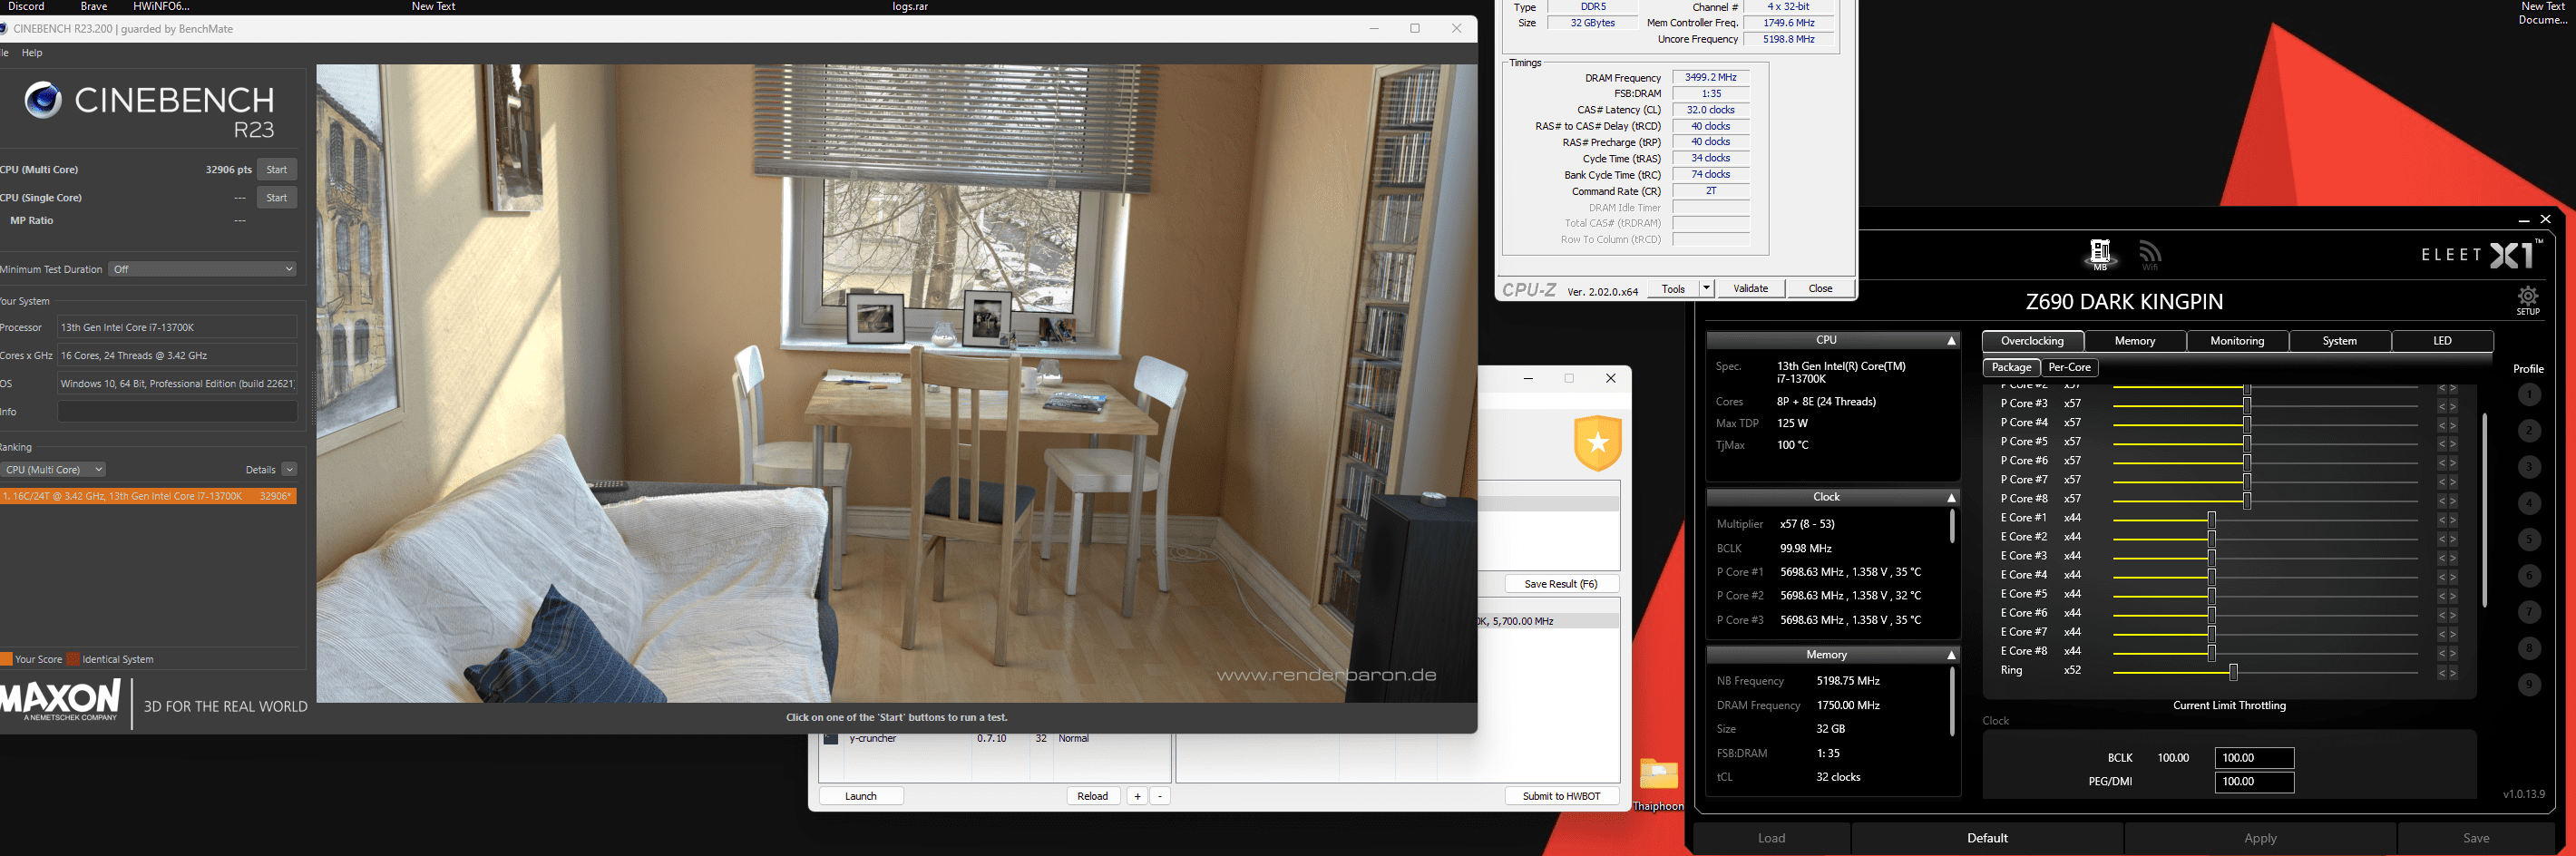This screenshot has width=2576, height=856.
Task: Click Default in ELEET X1
Action: [1987, 838]
